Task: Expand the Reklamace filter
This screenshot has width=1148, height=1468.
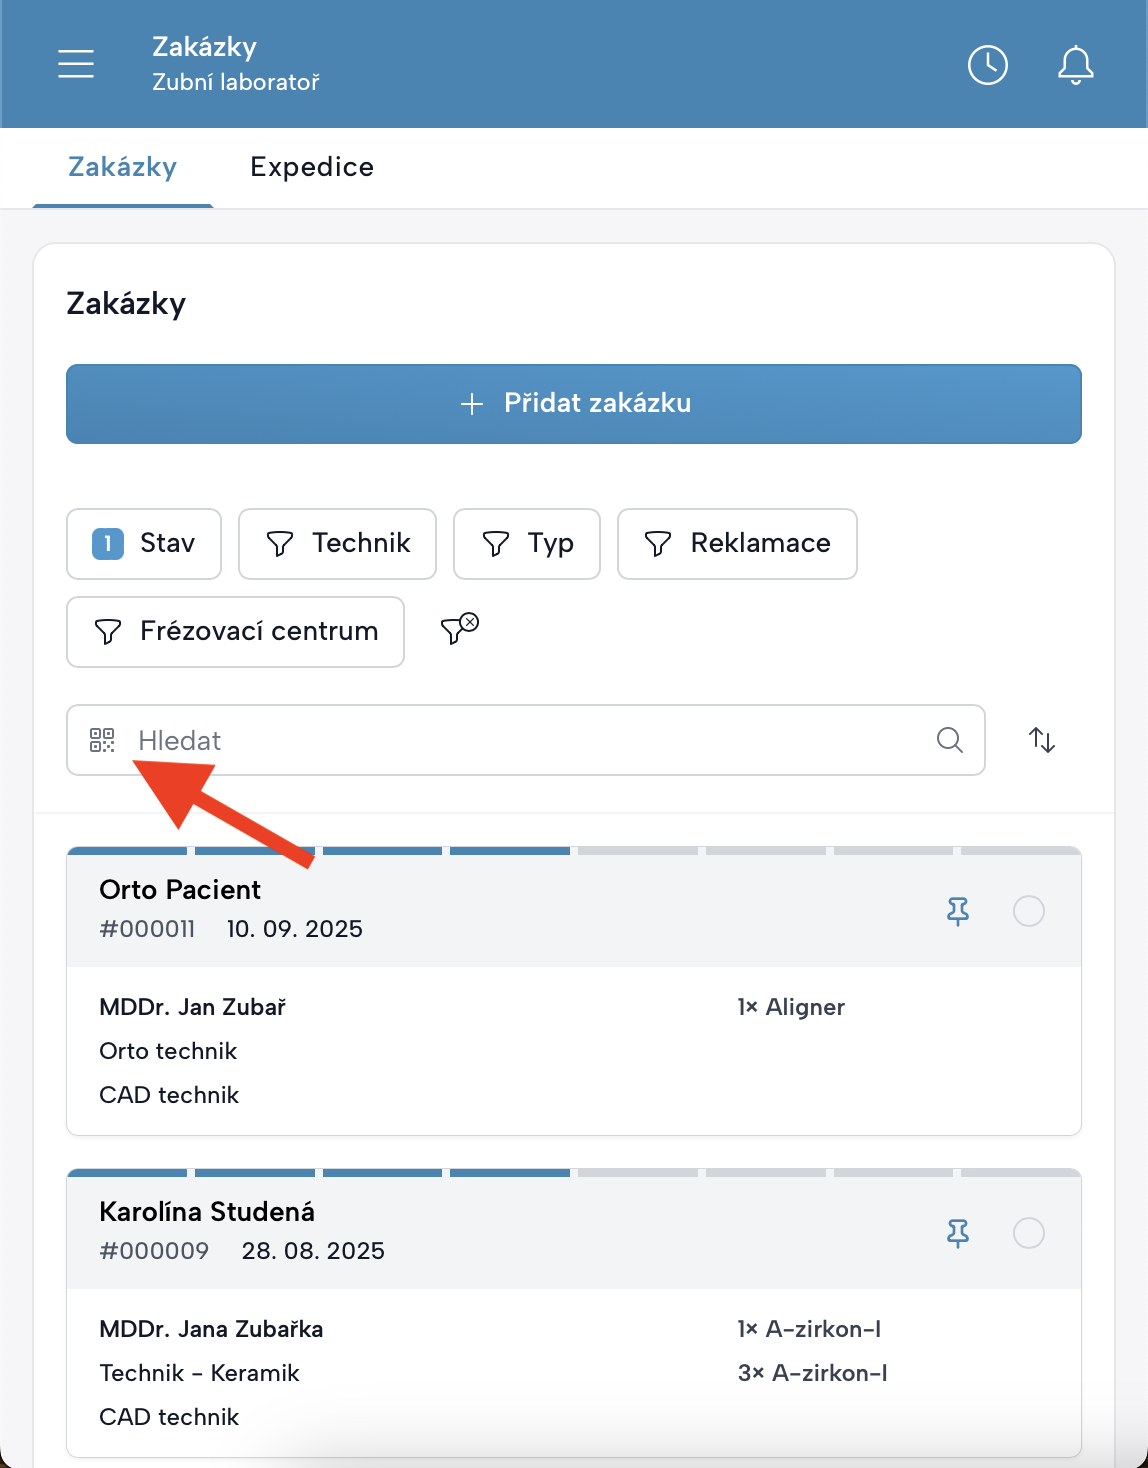Action: [x=737, y=543]
